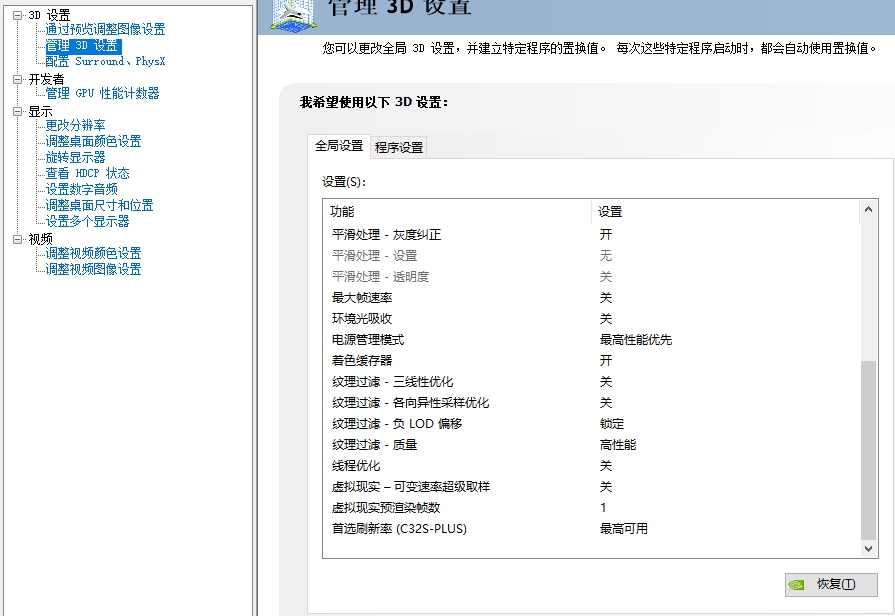Open 调整桌面尺寸和位置 page
This screenshot has height=616, width=895.
pyautogui.click(x=99, y=205)
